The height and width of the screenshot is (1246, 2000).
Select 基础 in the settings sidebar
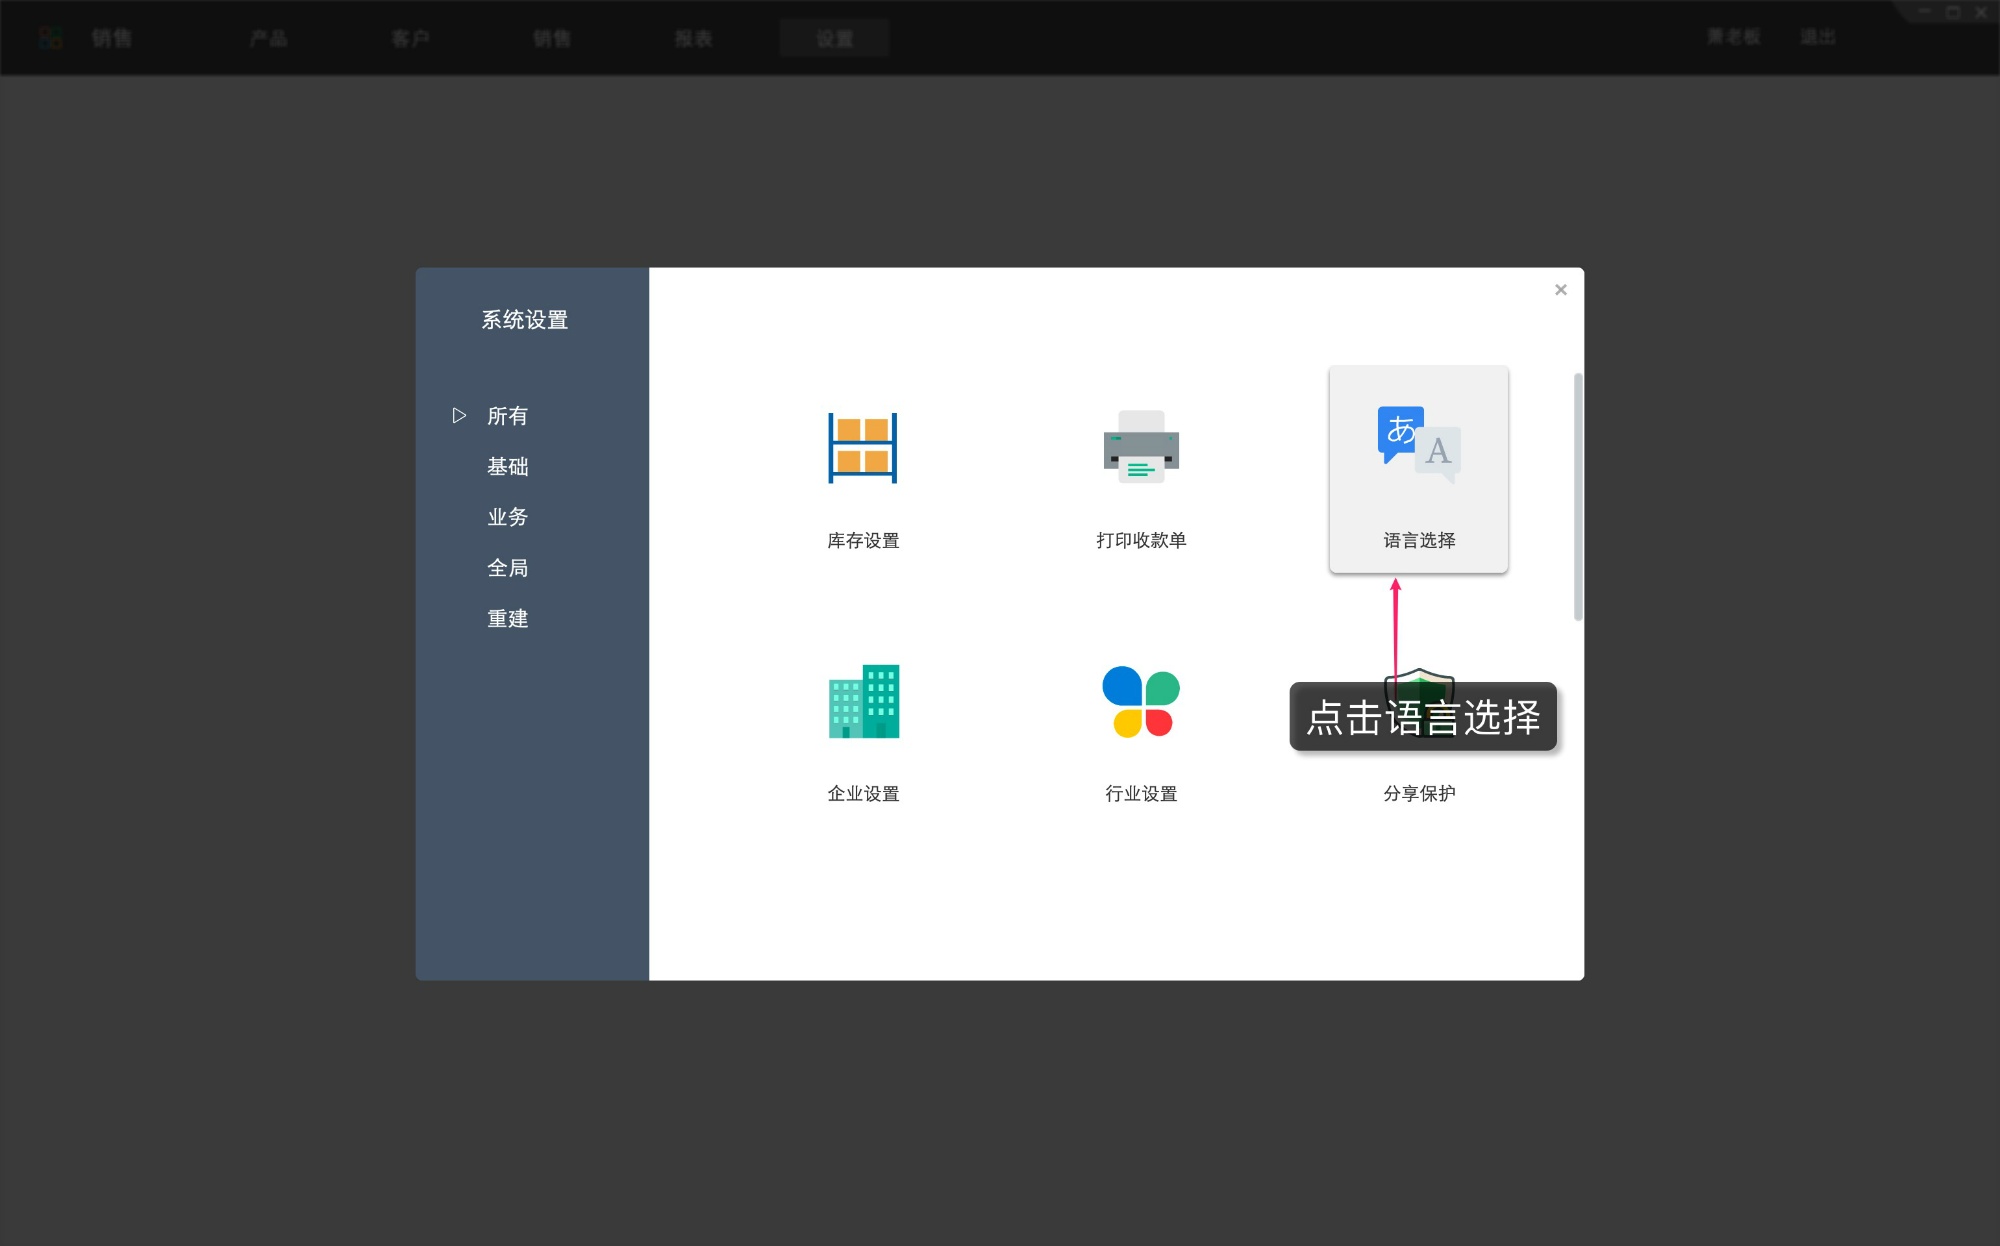pos(507,466)
